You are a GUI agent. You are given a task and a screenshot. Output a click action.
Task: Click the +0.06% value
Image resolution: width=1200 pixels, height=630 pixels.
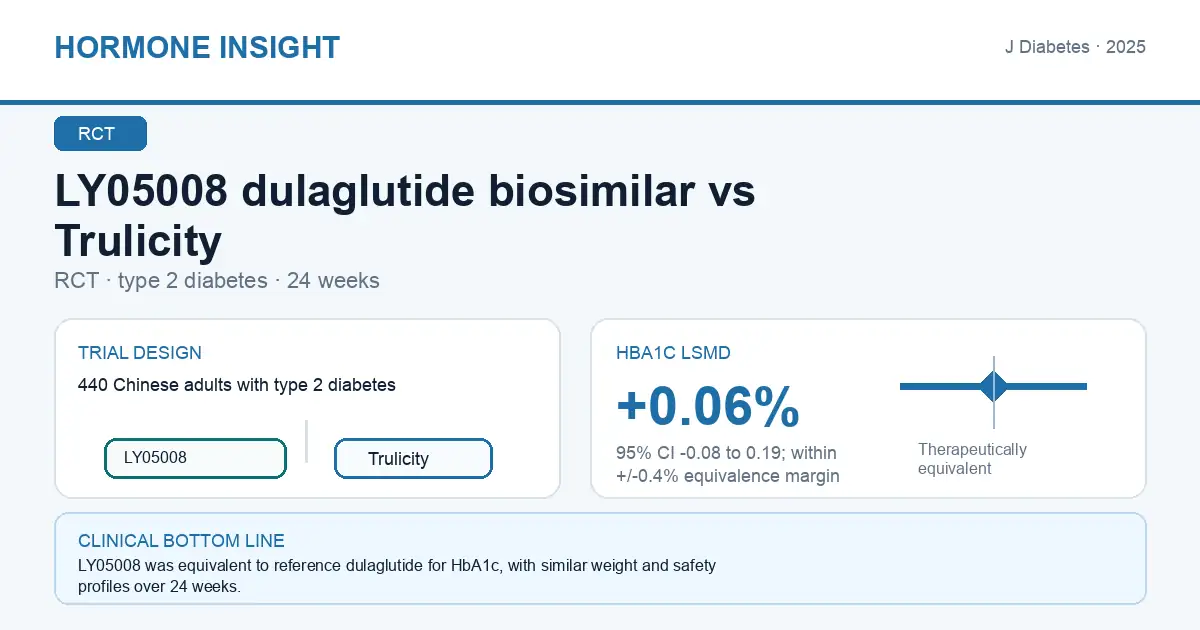coord(708,407)
